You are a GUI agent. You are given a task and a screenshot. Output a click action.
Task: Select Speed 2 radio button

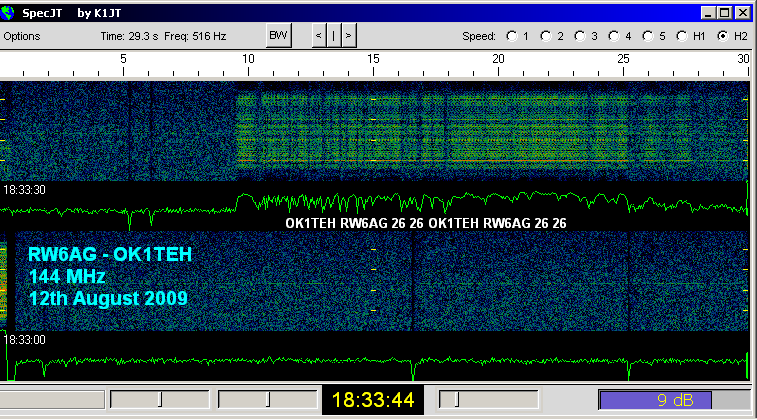(x=546, y=36)
